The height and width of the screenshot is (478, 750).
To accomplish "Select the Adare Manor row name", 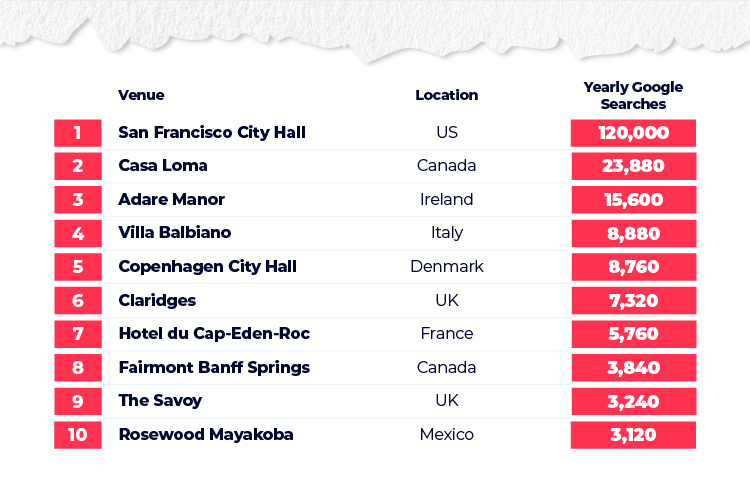I will pos(171,199).
